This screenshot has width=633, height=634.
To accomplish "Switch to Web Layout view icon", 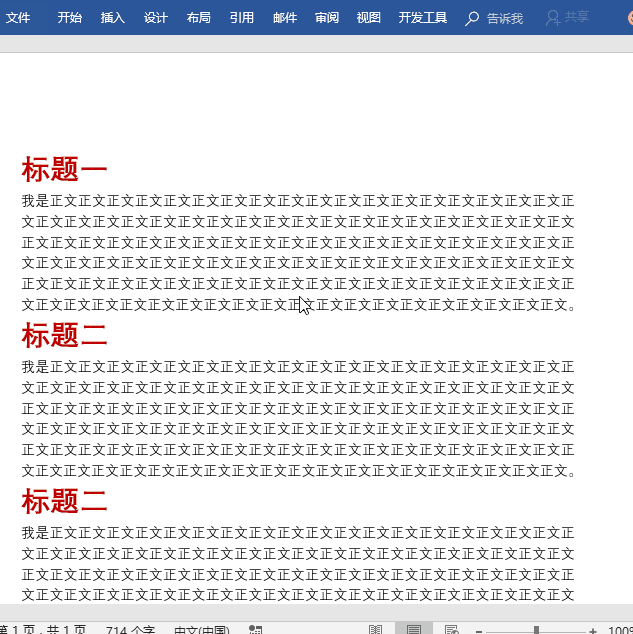I will pos(452,630).
